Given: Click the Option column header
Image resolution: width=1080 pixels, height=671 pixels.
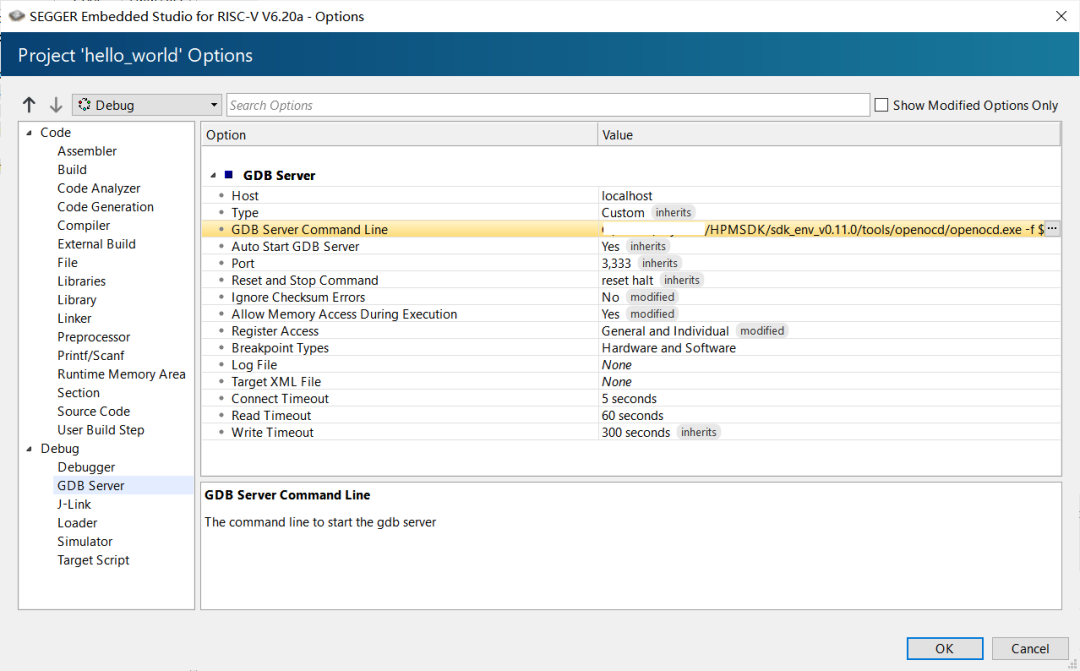Looking at the screenshot, I should click(399, 134).
